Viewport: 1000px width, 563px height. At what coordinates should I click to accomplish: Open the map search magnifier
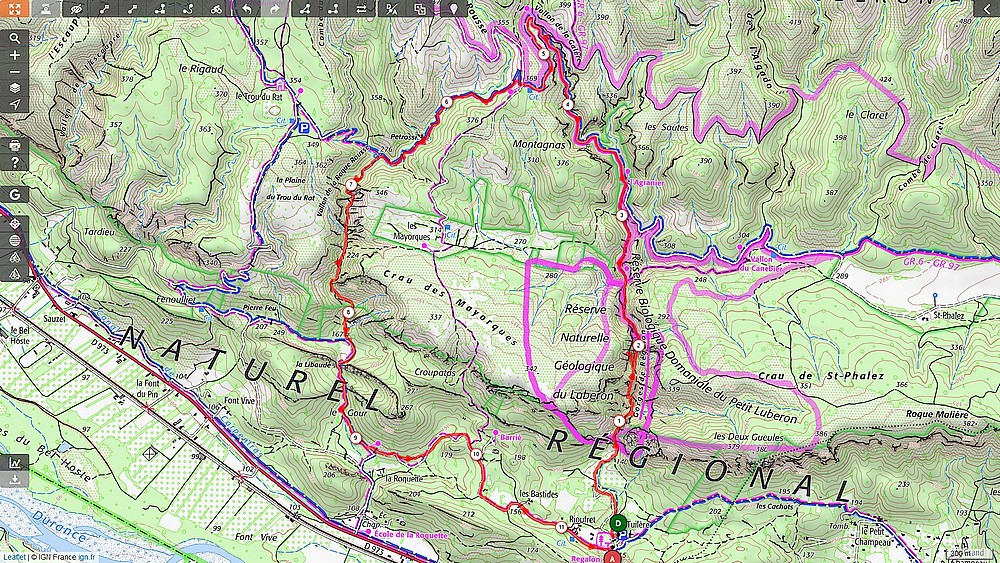click(14, 38)
